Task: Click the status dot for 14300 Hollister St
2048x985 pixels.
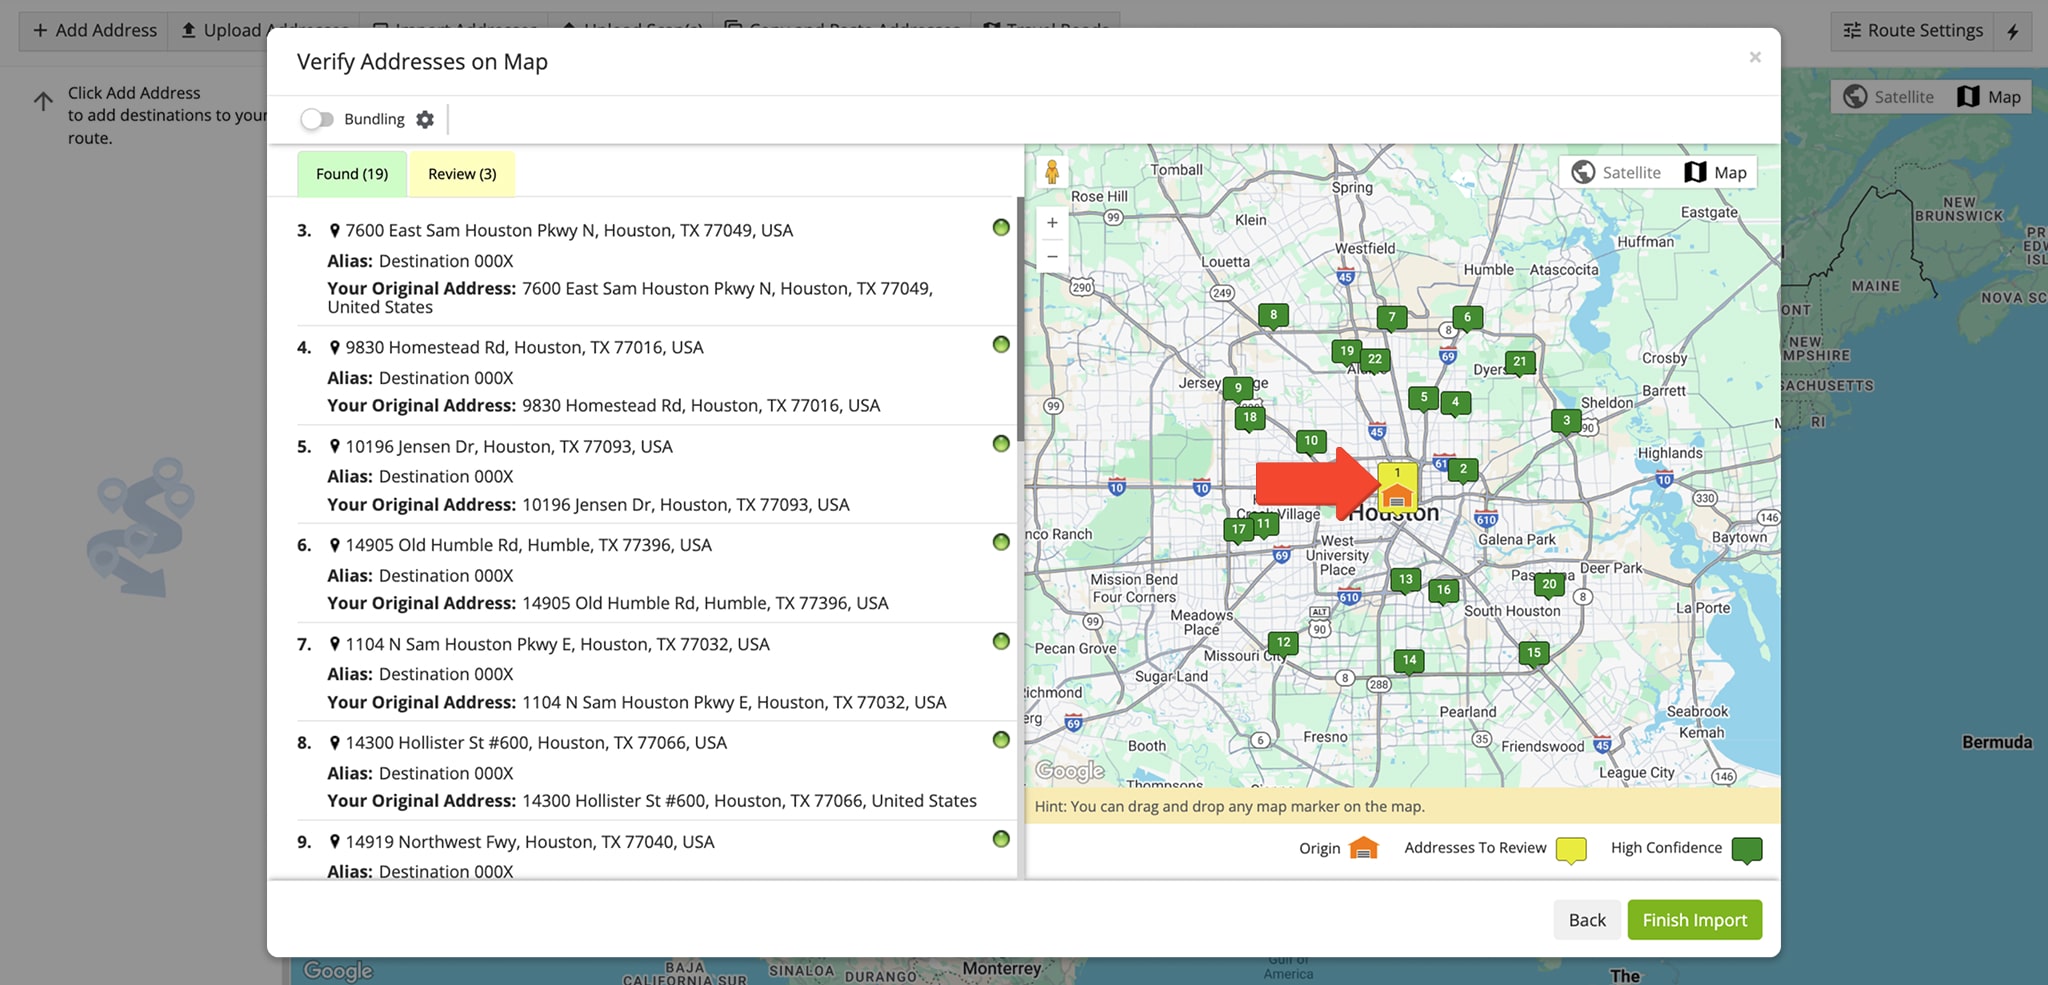Action: tap(1001, 740)
